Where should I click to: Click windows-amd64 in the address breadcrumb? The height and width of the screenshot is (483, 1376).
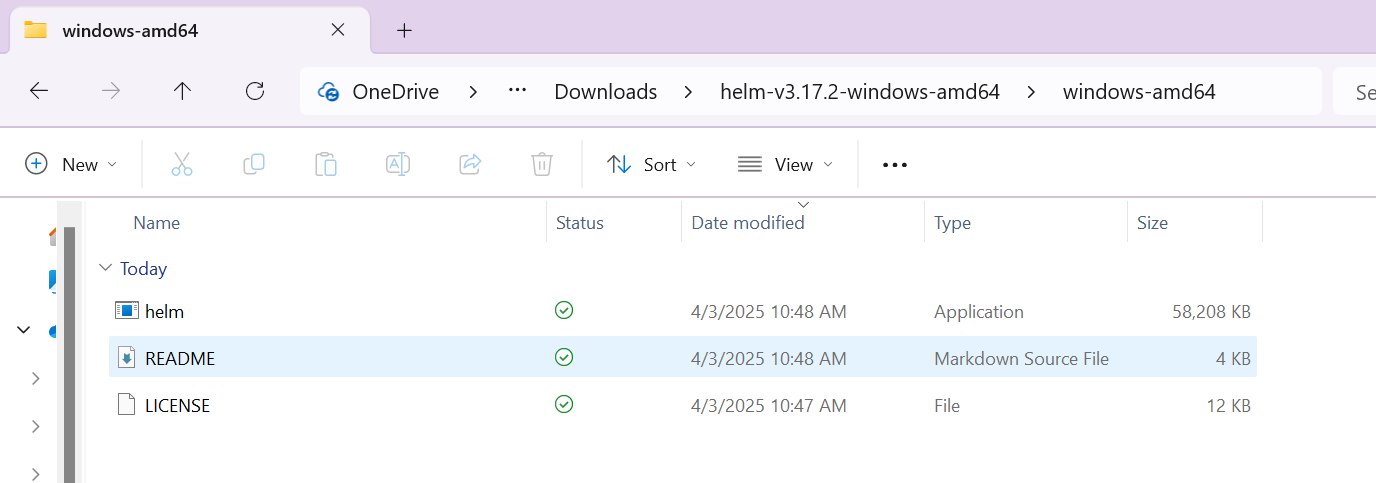pos(1139,92)
